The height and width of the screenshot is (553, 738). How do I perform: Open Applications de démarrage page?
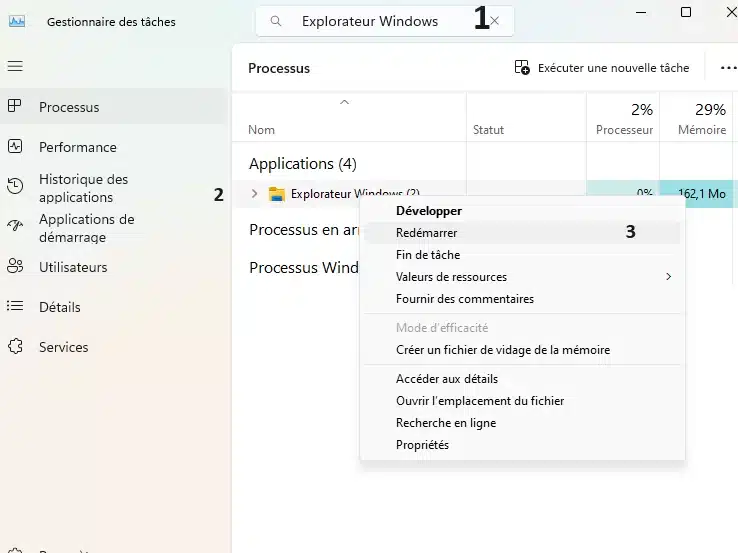tap(113, 228)
